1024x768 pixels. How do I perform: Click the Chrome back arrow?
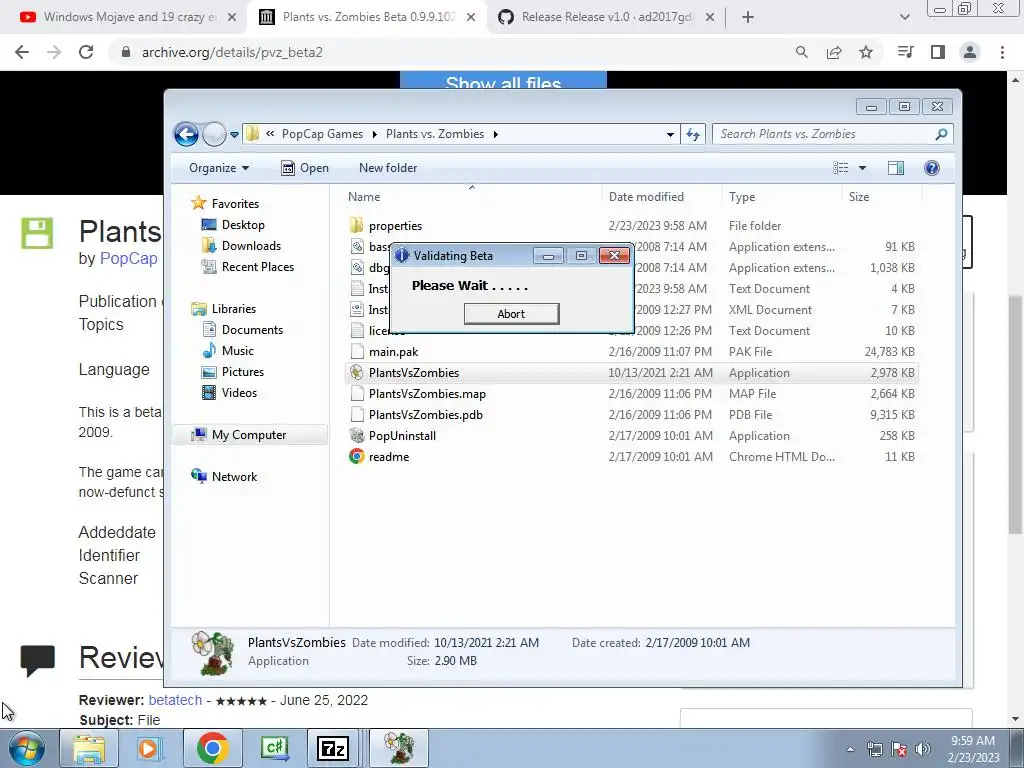pyautogui.click(x=22, y=52)
